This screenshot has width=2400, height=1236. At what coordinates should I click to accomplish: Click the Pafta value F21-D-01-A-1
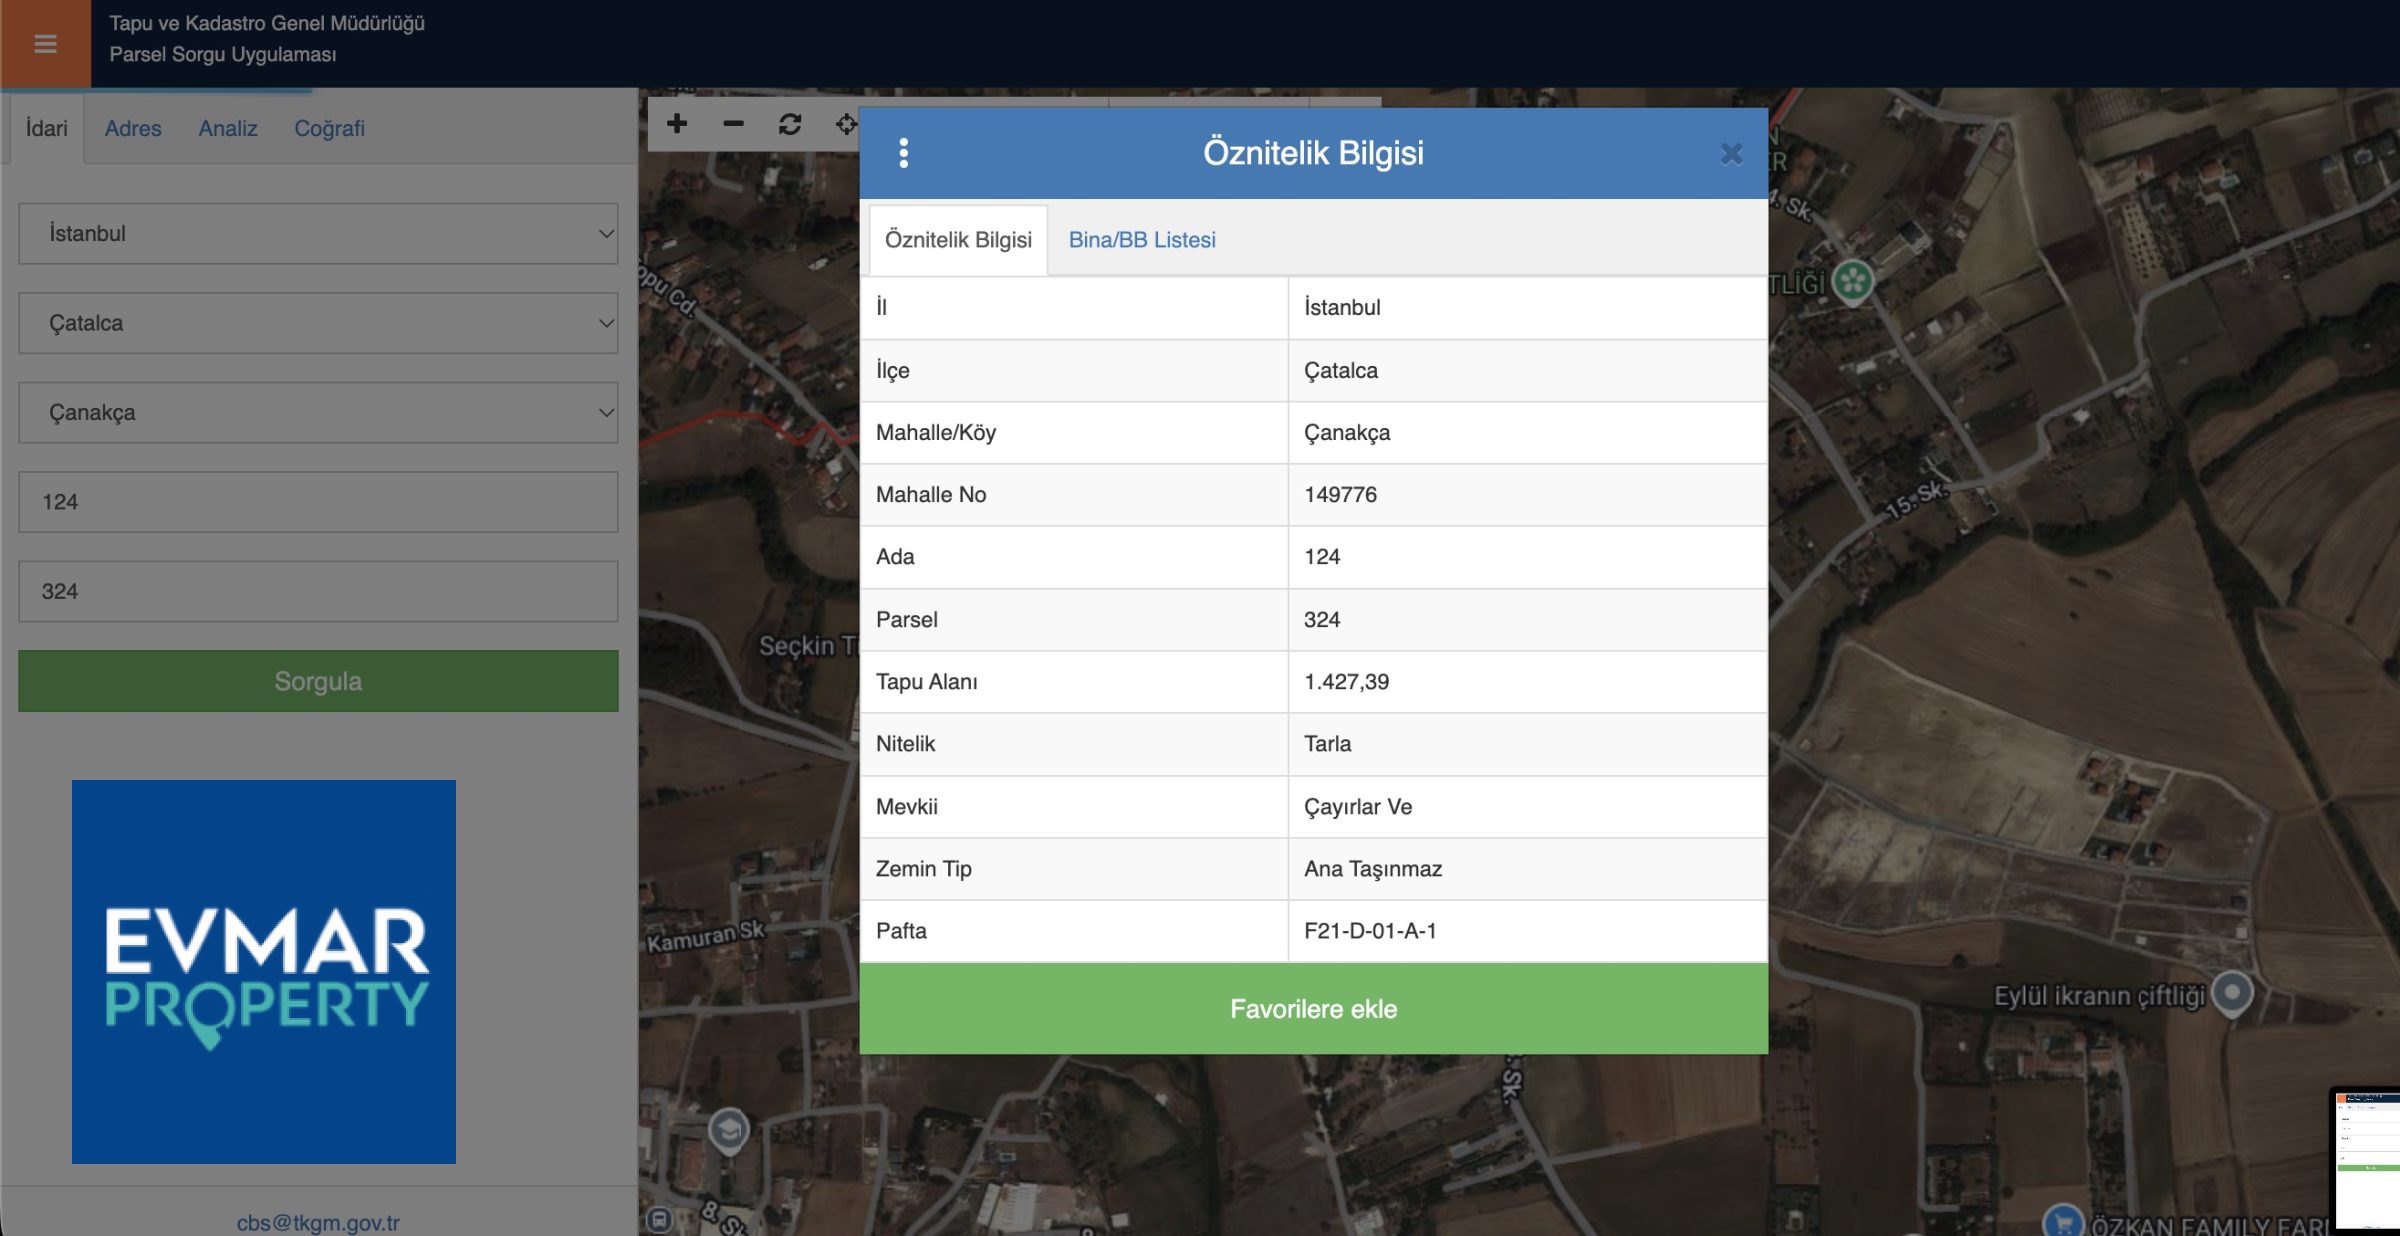pos(1370,931)
